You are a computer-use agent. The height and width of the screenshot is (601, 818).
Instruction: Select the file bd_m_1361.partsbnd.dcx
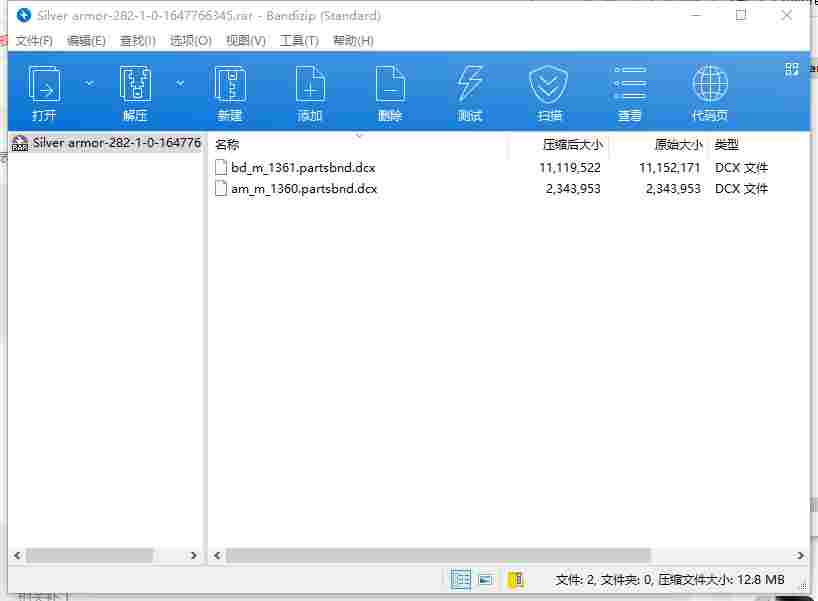click(x=303, y=167)
